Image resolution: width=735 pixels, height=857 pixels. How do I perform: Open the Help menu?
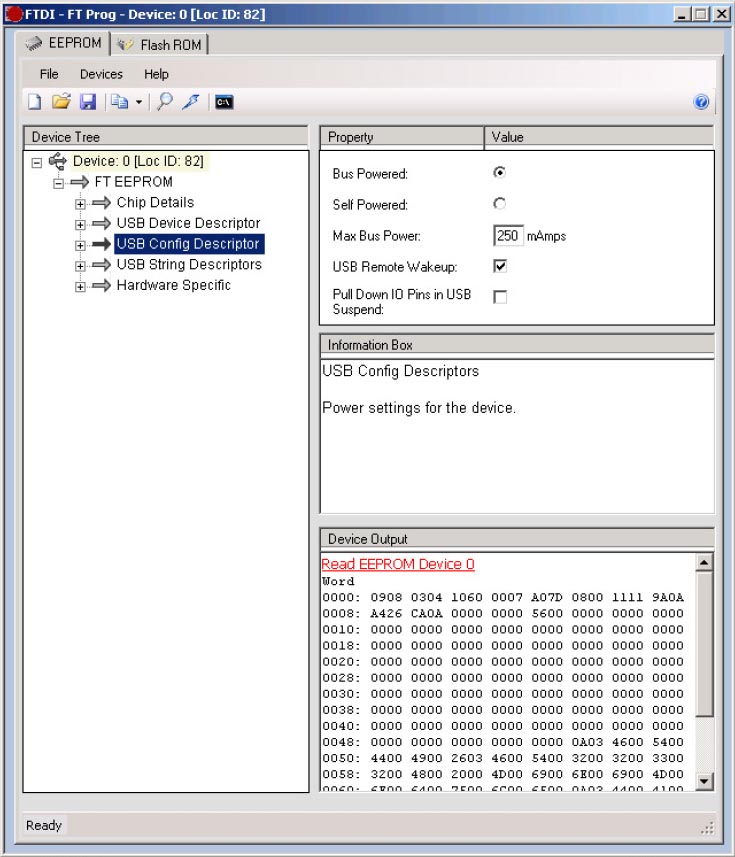(156, 74)
